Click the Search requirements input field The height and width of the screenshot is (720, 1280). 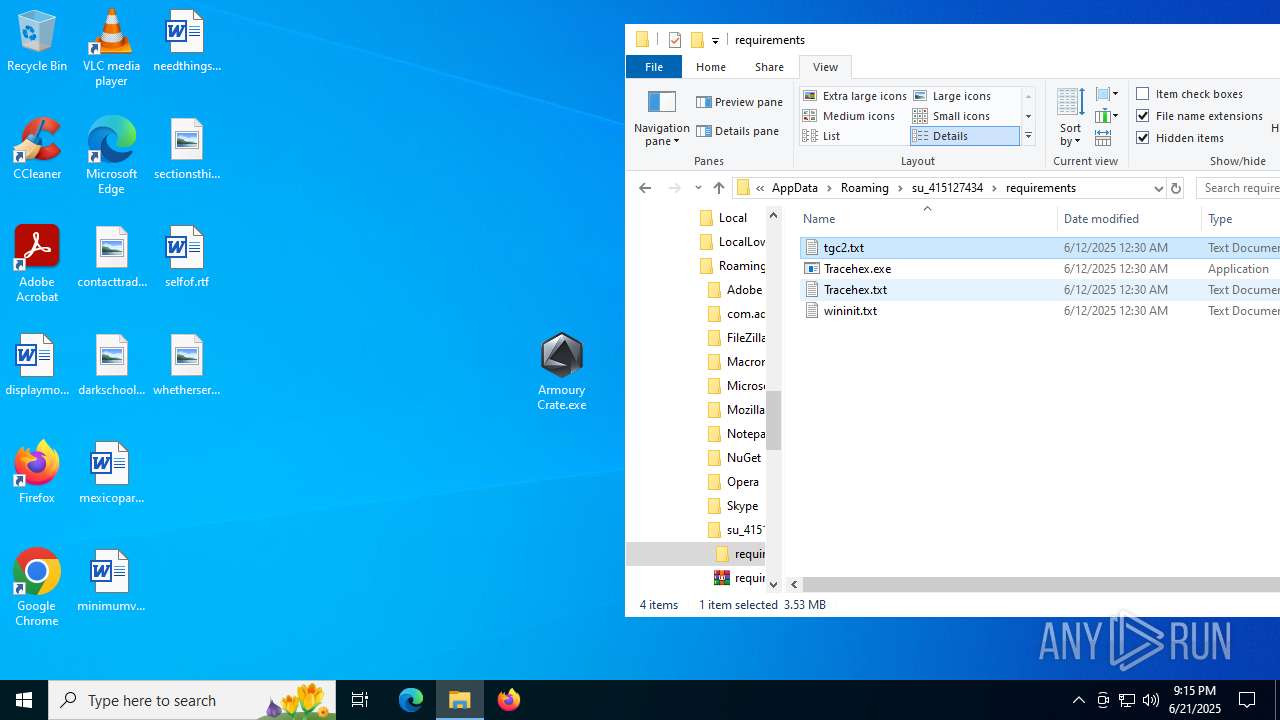pos(1240,188)
